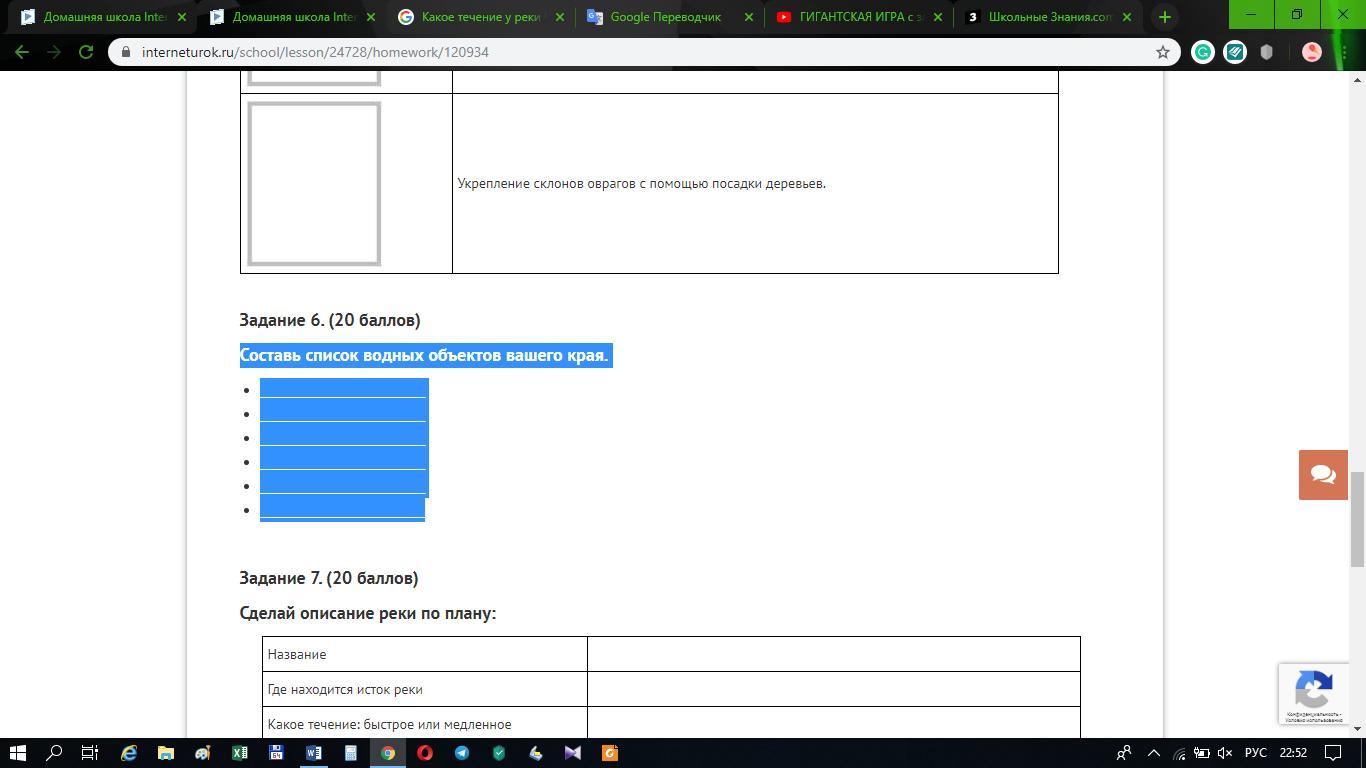
Task: Click the page vertical scrollbar thumb
Action: coord(1357,518)
